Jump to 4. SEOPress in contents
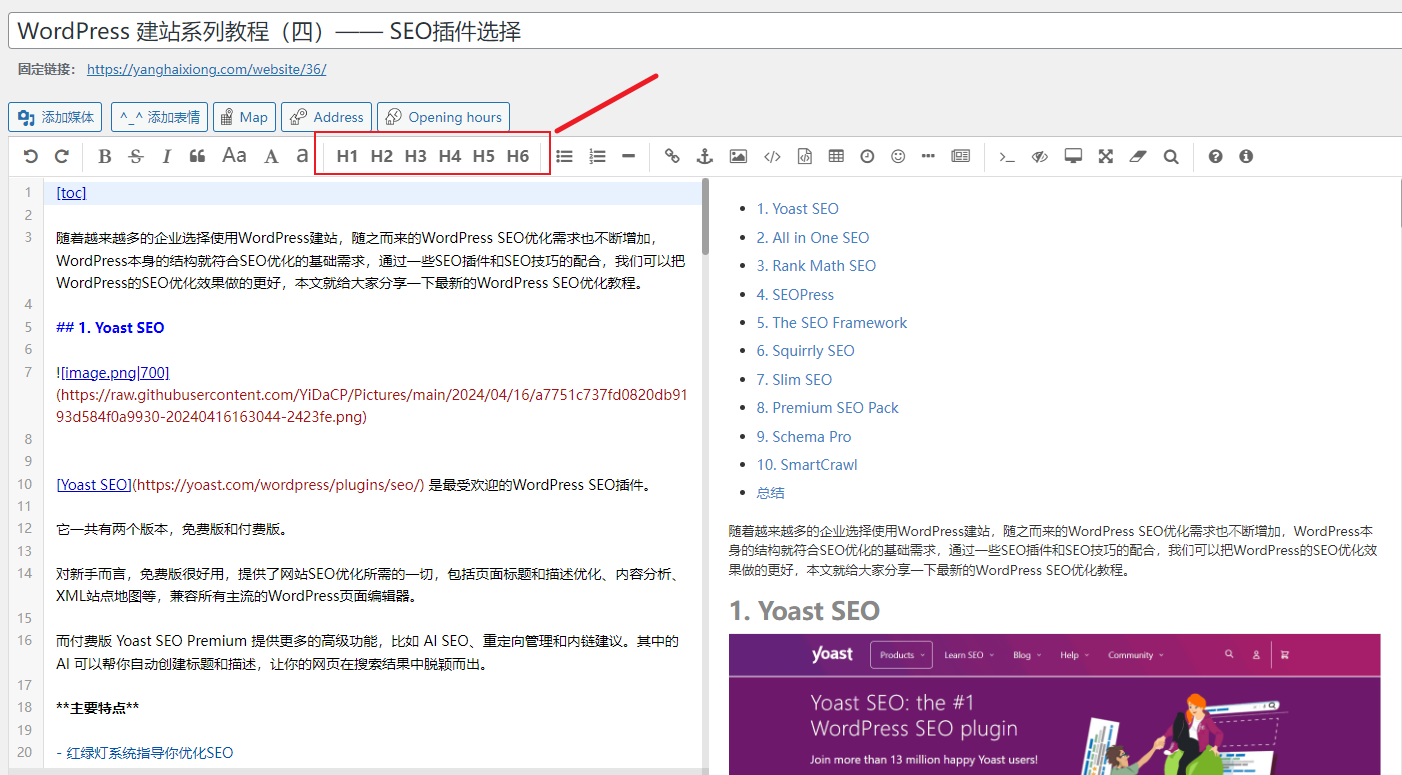This screenshot has height=775, width=1402. pos(795,294)
